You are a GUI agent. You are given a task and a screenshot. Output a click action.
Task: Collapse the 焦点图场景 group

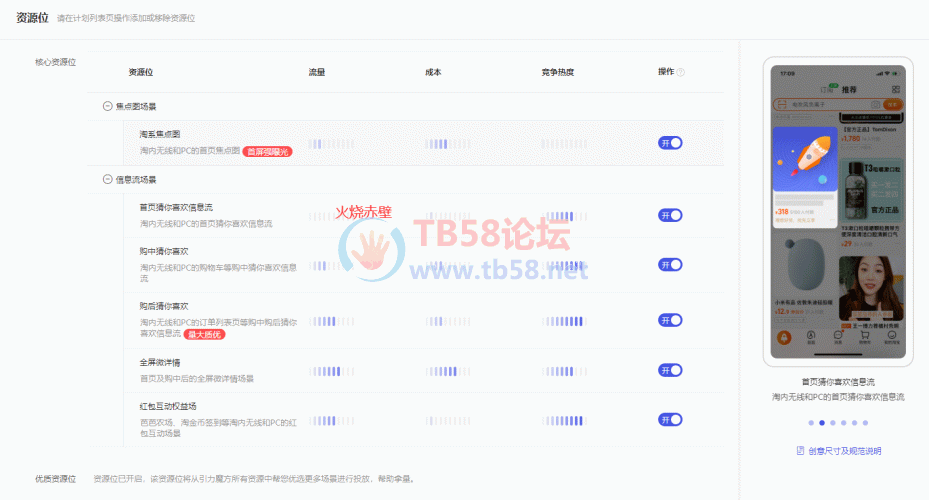click(x=107, y=106)
